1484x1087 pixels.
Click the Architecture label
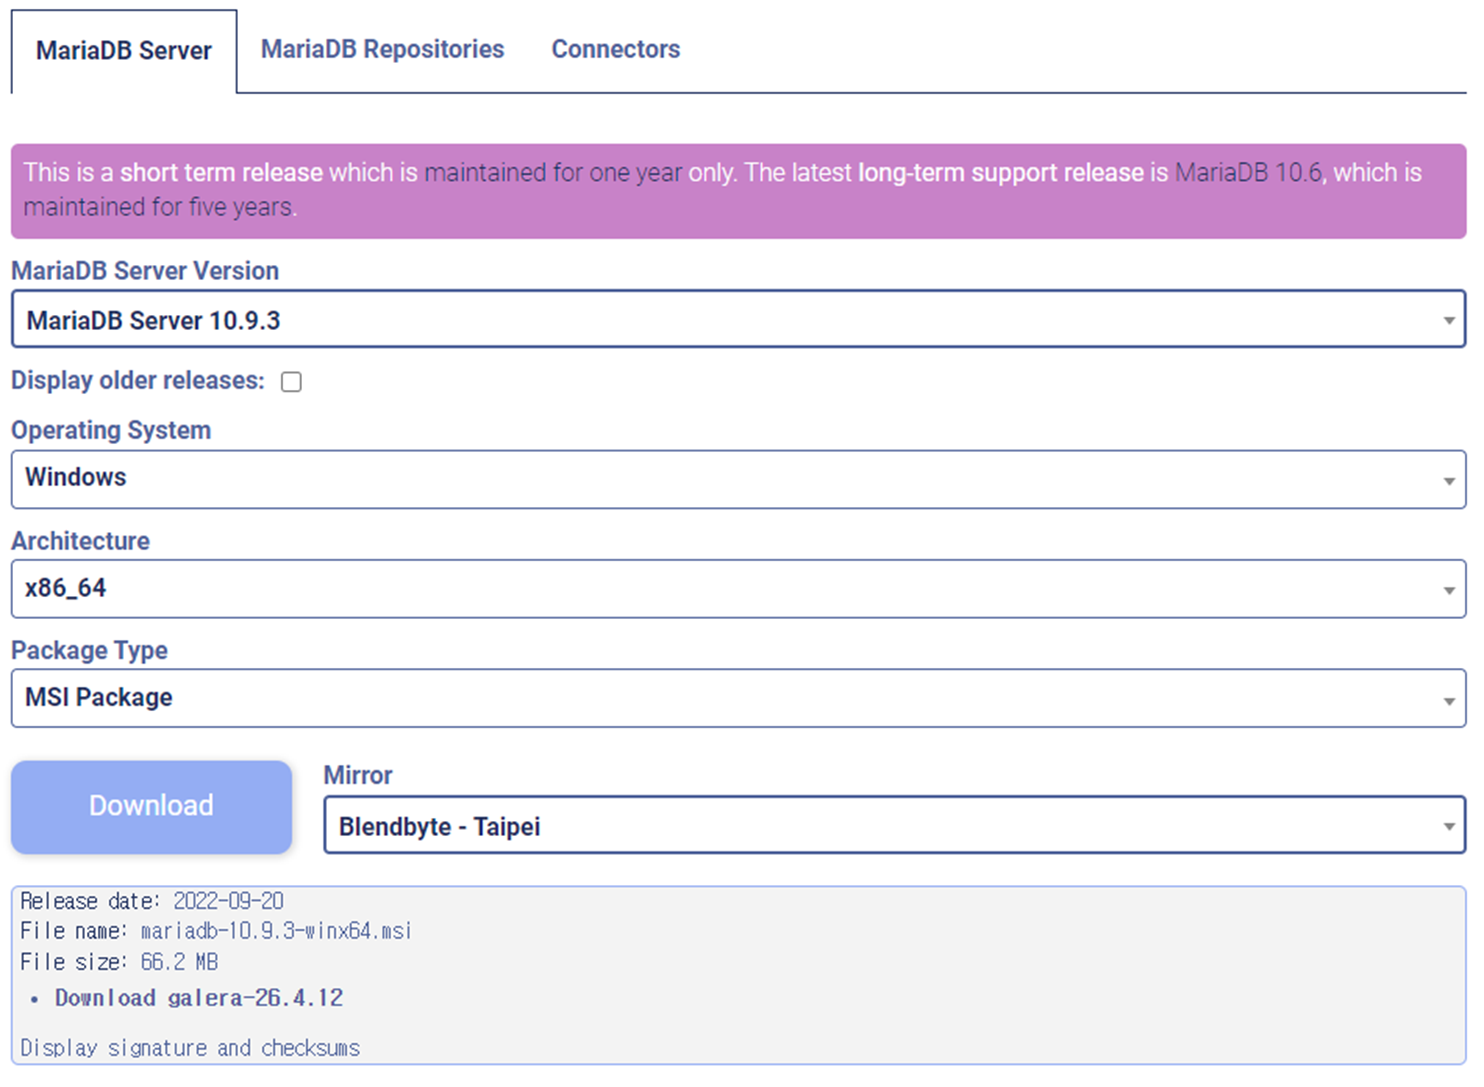pyautogui.click(x=81, y=541)
